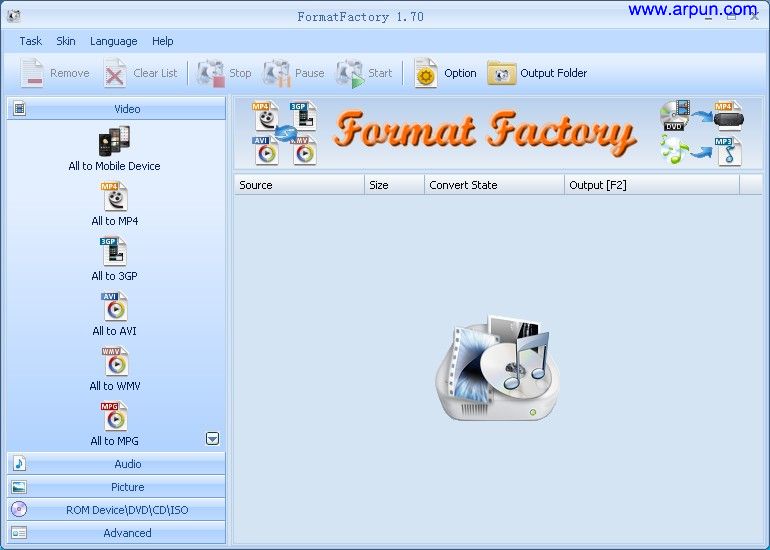Sort by the Source column header
Screen dimensions: 770x550
click(299, 185)
